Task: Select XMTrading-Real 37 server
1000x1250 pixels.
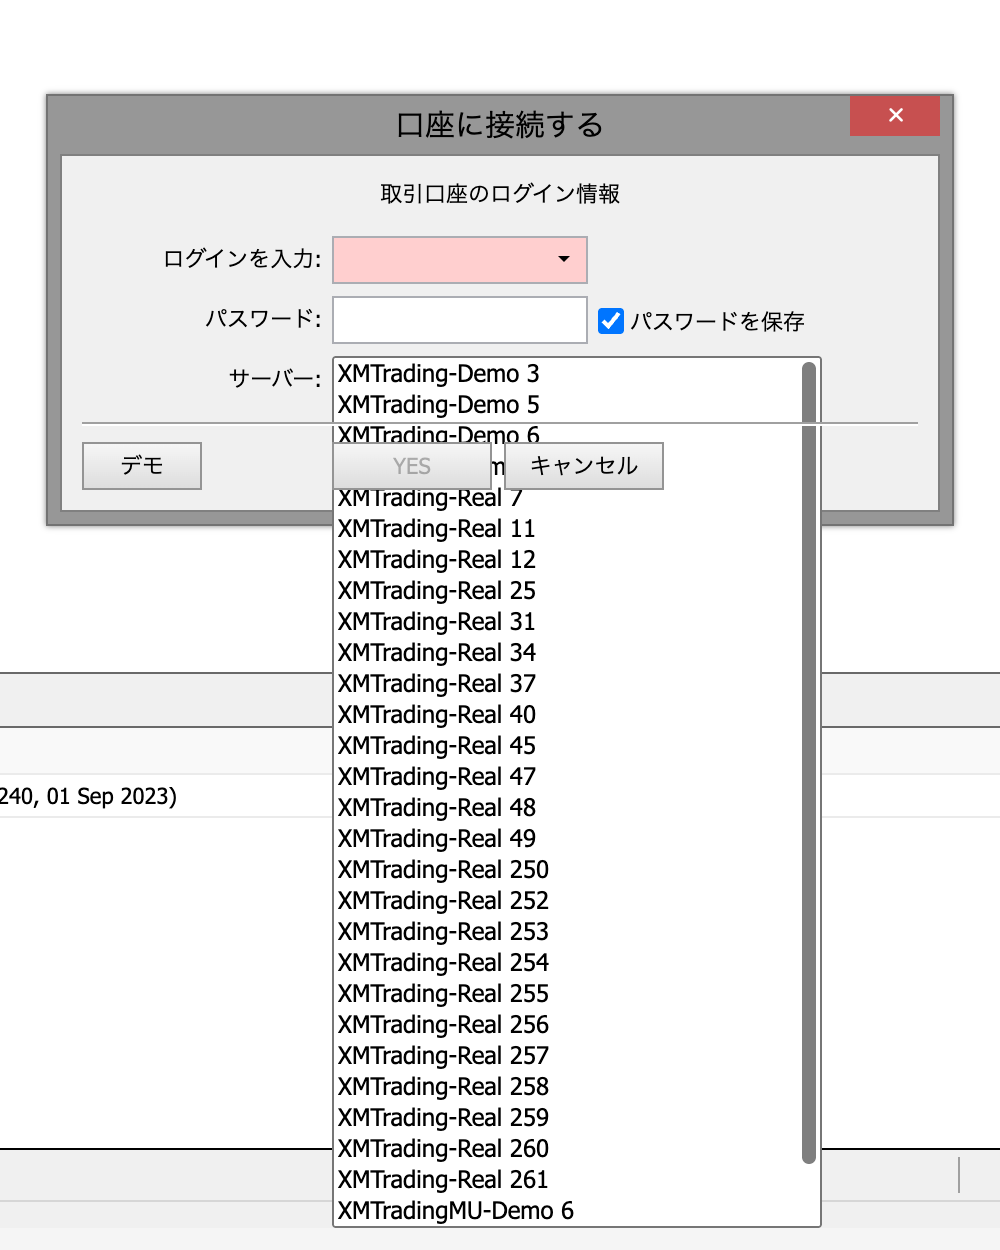Action: click(x=568, y=684)
